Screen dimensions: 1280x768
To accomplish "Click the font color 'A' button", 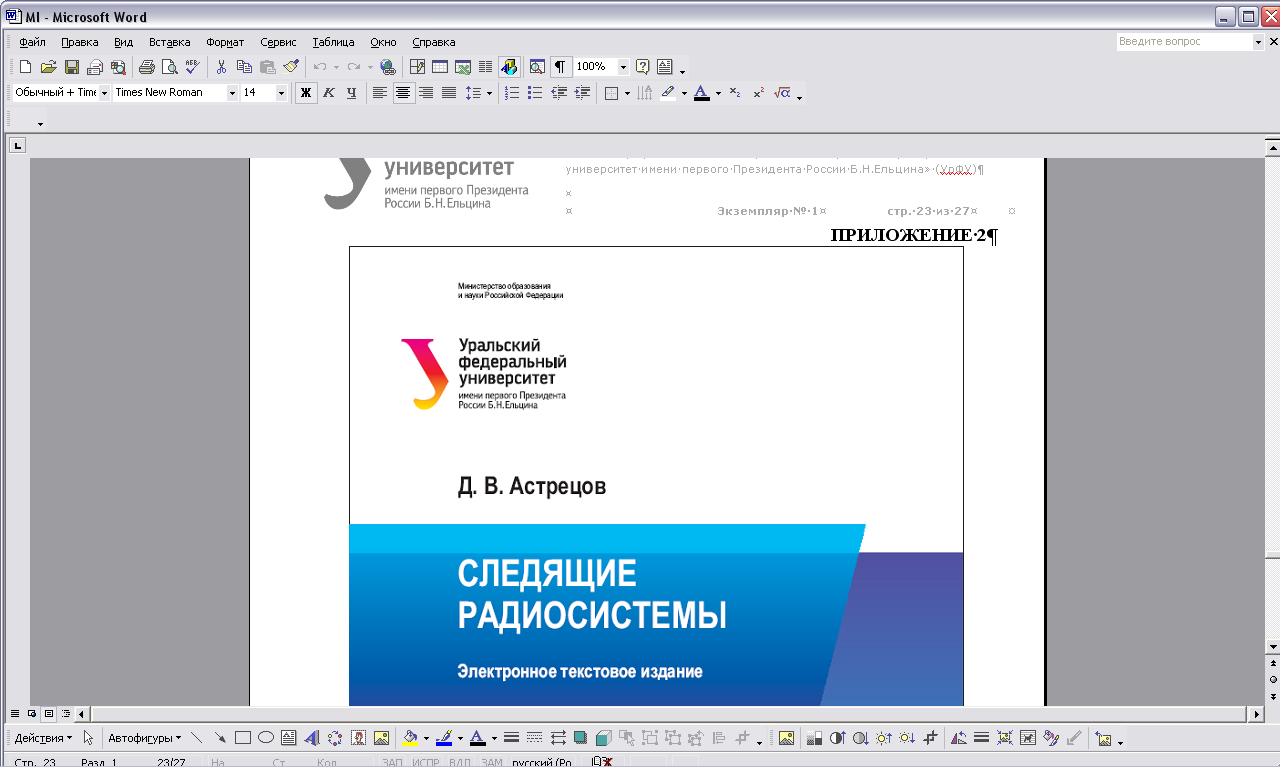I will tap(702, 93).
